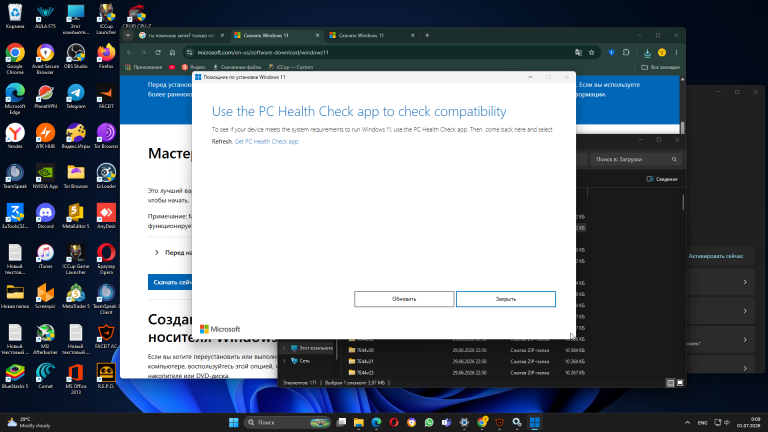This screenshot has height=432, width=768.
Task: Click 'Активировать сейчас' in the Settings window
Action: (716, 256)
